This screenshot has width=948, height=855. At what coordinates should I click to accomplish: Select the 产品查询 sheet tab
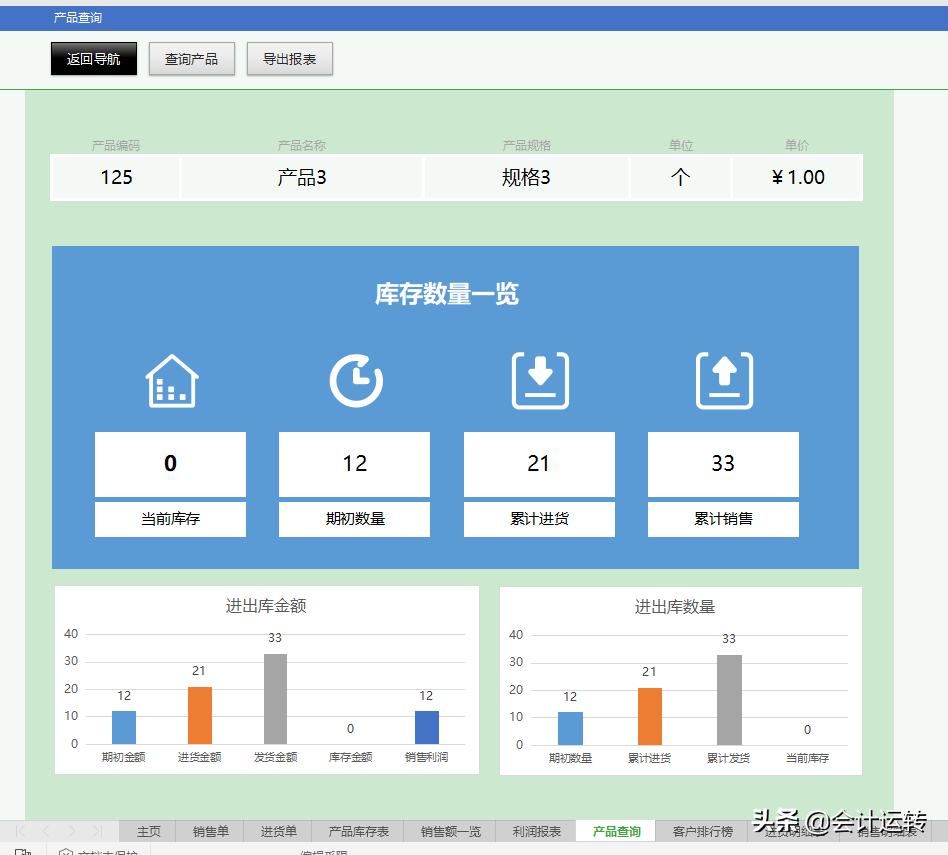[616, 831]
